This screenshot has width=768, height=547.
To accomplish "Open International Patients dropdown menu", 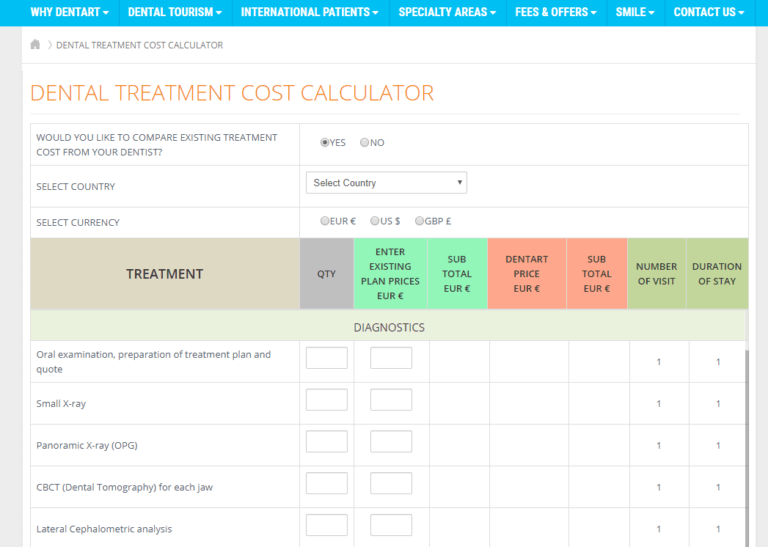I will pos(309,12).
